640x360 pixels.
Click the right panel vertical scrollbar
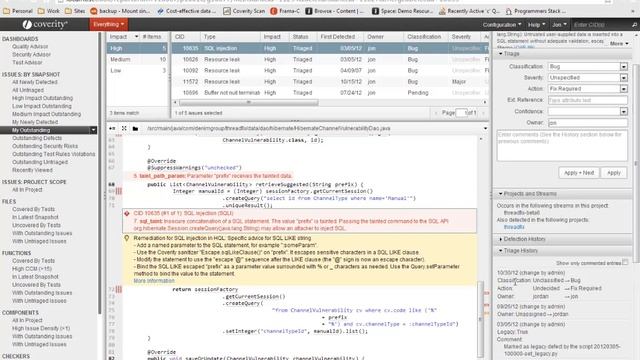pyautogui.click(x=636, y=162)
